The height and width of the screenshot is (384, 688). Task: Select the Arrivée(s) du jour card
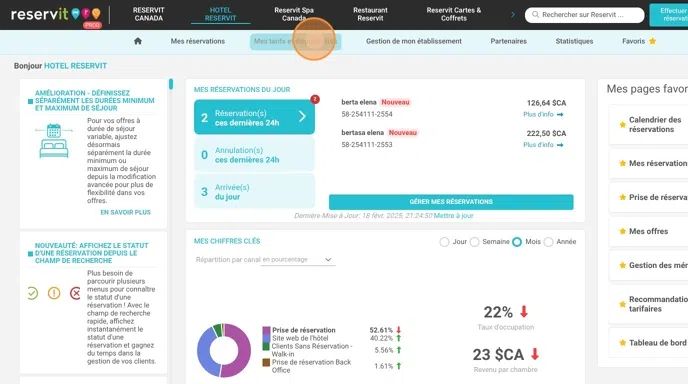coord(254,191)
